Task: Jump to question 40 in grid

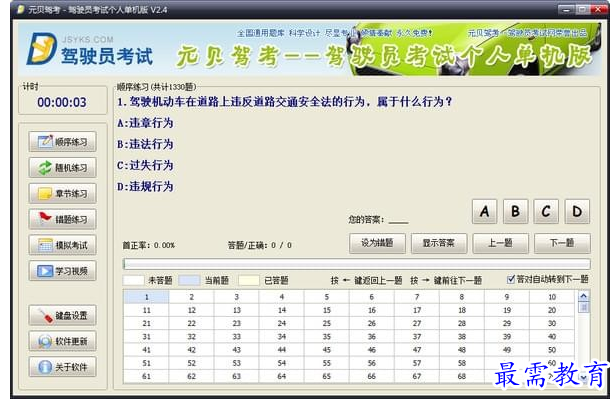Action: point(552,337)
